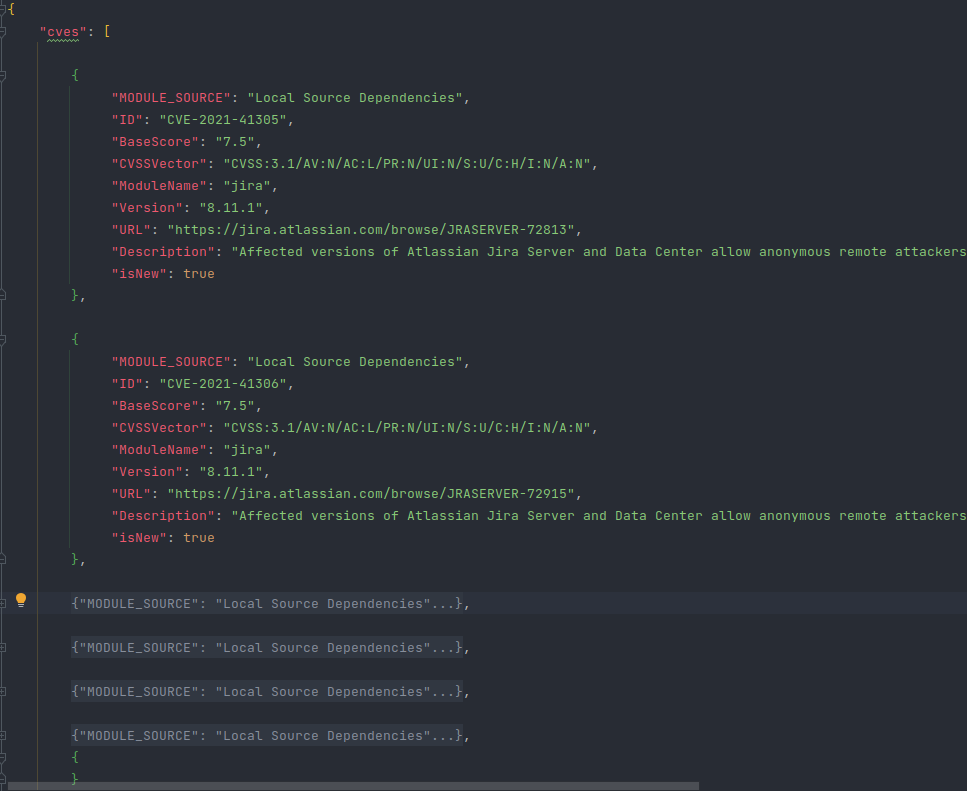Click "Local Source Dependencies" value in CVE-2021-41306 object
The image size is (967, 791).
[x=355, y=362]
